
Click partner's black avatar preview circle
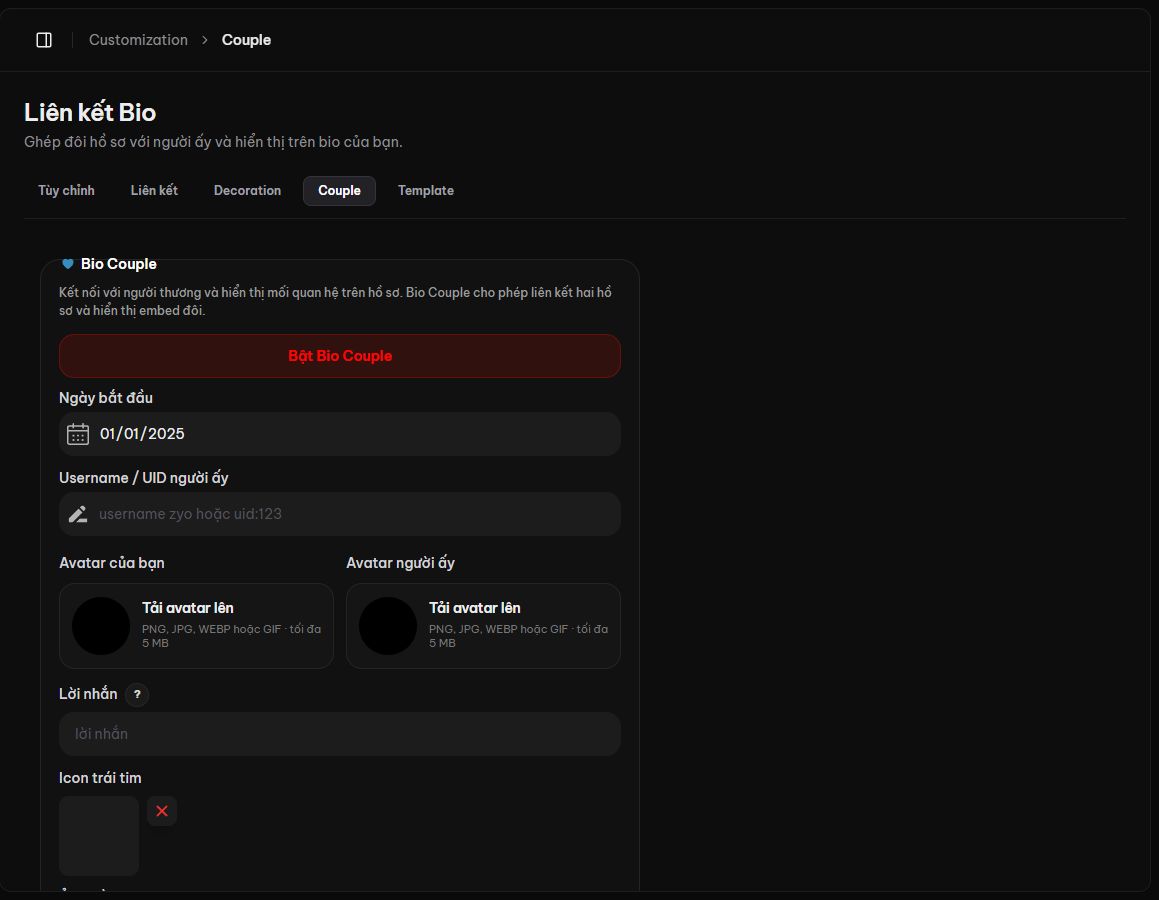tap(388, 626)
